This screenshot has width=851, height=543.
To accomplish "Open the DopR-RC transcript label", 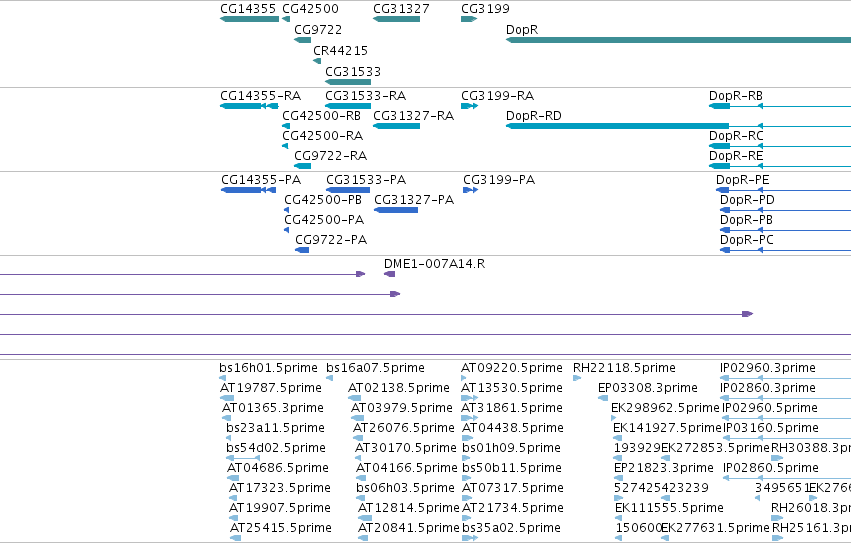I will tap(736, 136).
